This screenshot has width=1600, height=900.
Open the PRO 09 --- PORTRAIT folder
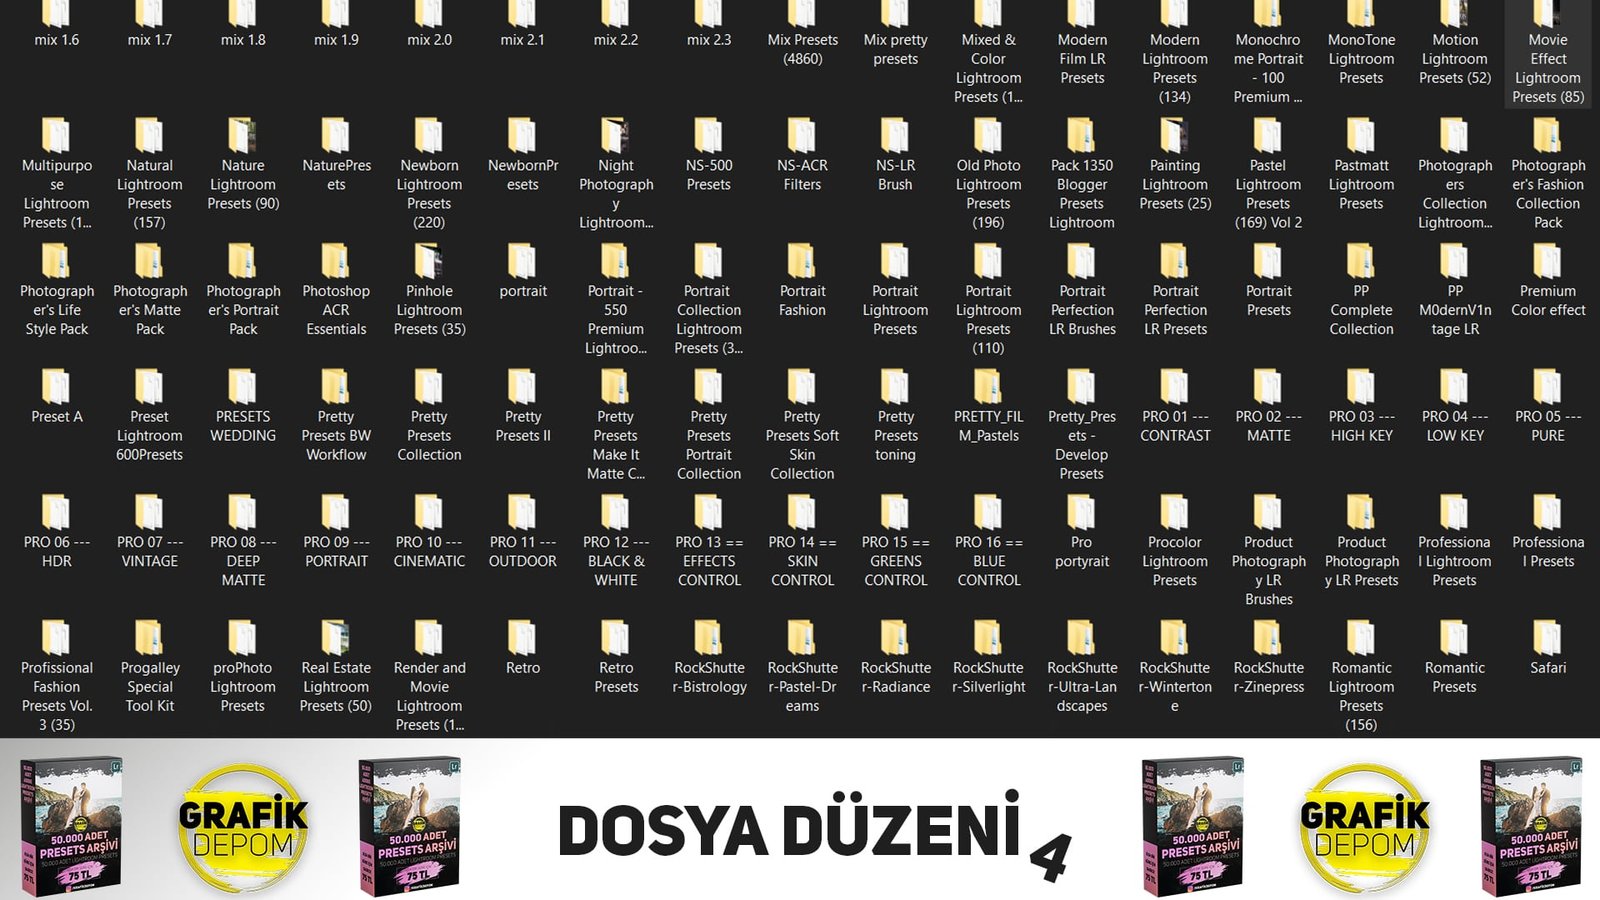click(x=336, y=532)
